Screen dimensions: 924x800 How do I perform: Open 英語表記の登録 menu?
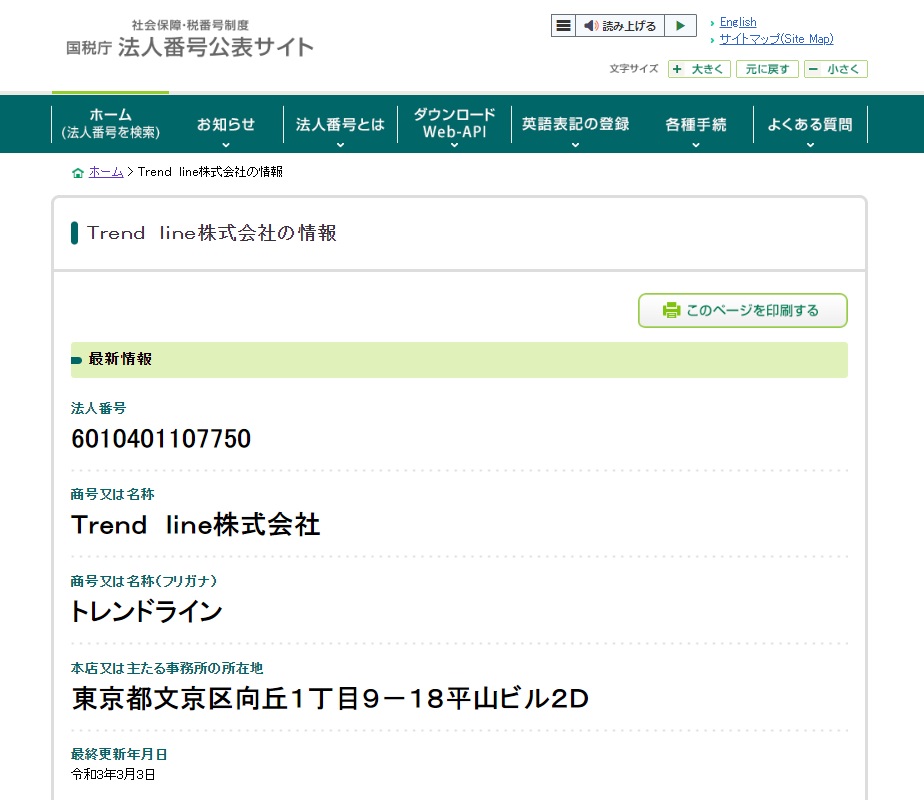tap(575, 124)
